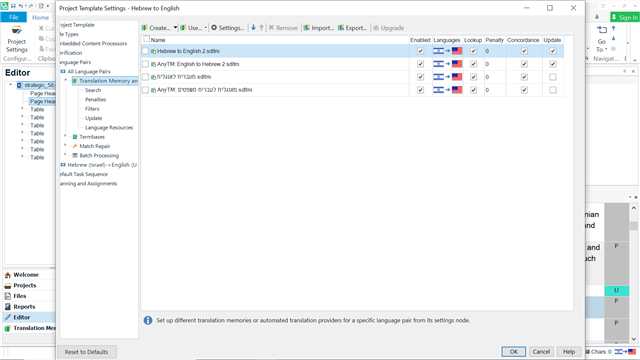Tick row checkbox for AnyTM: English to Hebrew 2.sdltm
This screenshot has height=360, width=640.
tap(145, 64)
